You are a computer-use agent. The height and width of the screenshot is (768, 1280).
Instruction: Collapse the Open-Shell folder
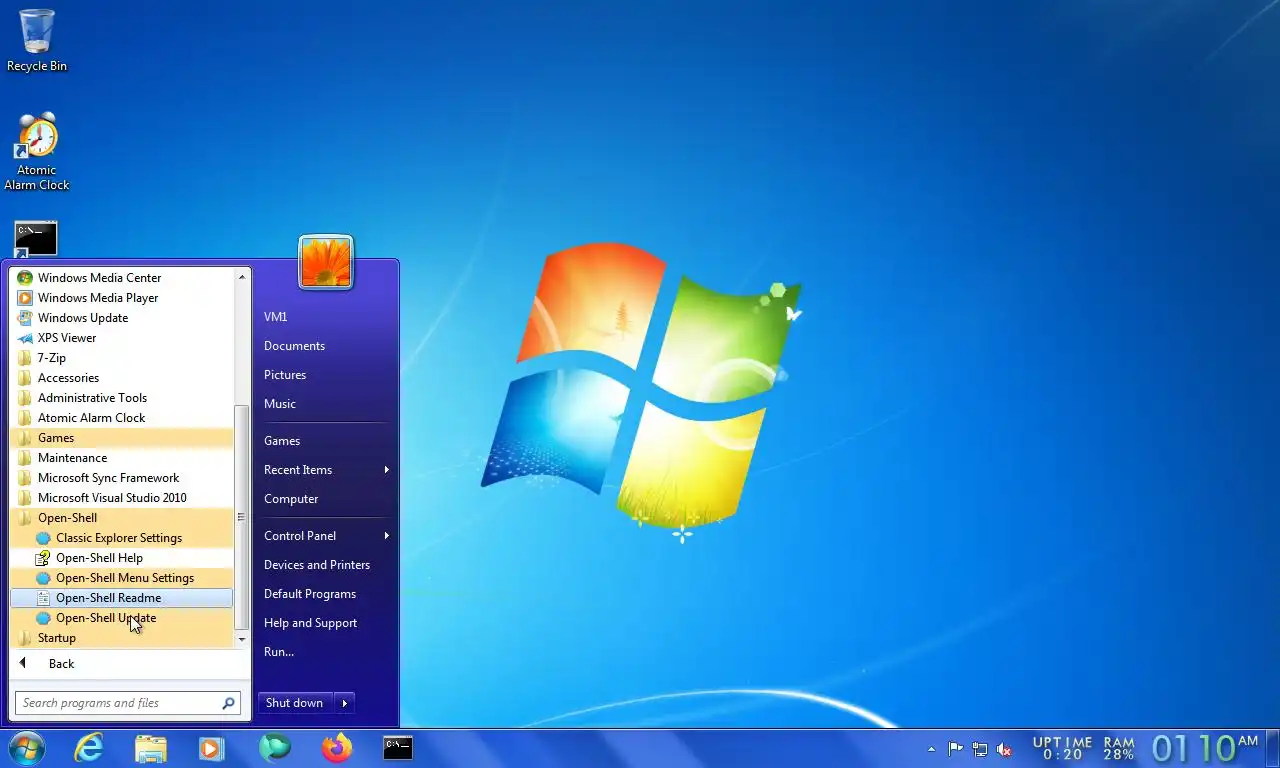(121, 518)
